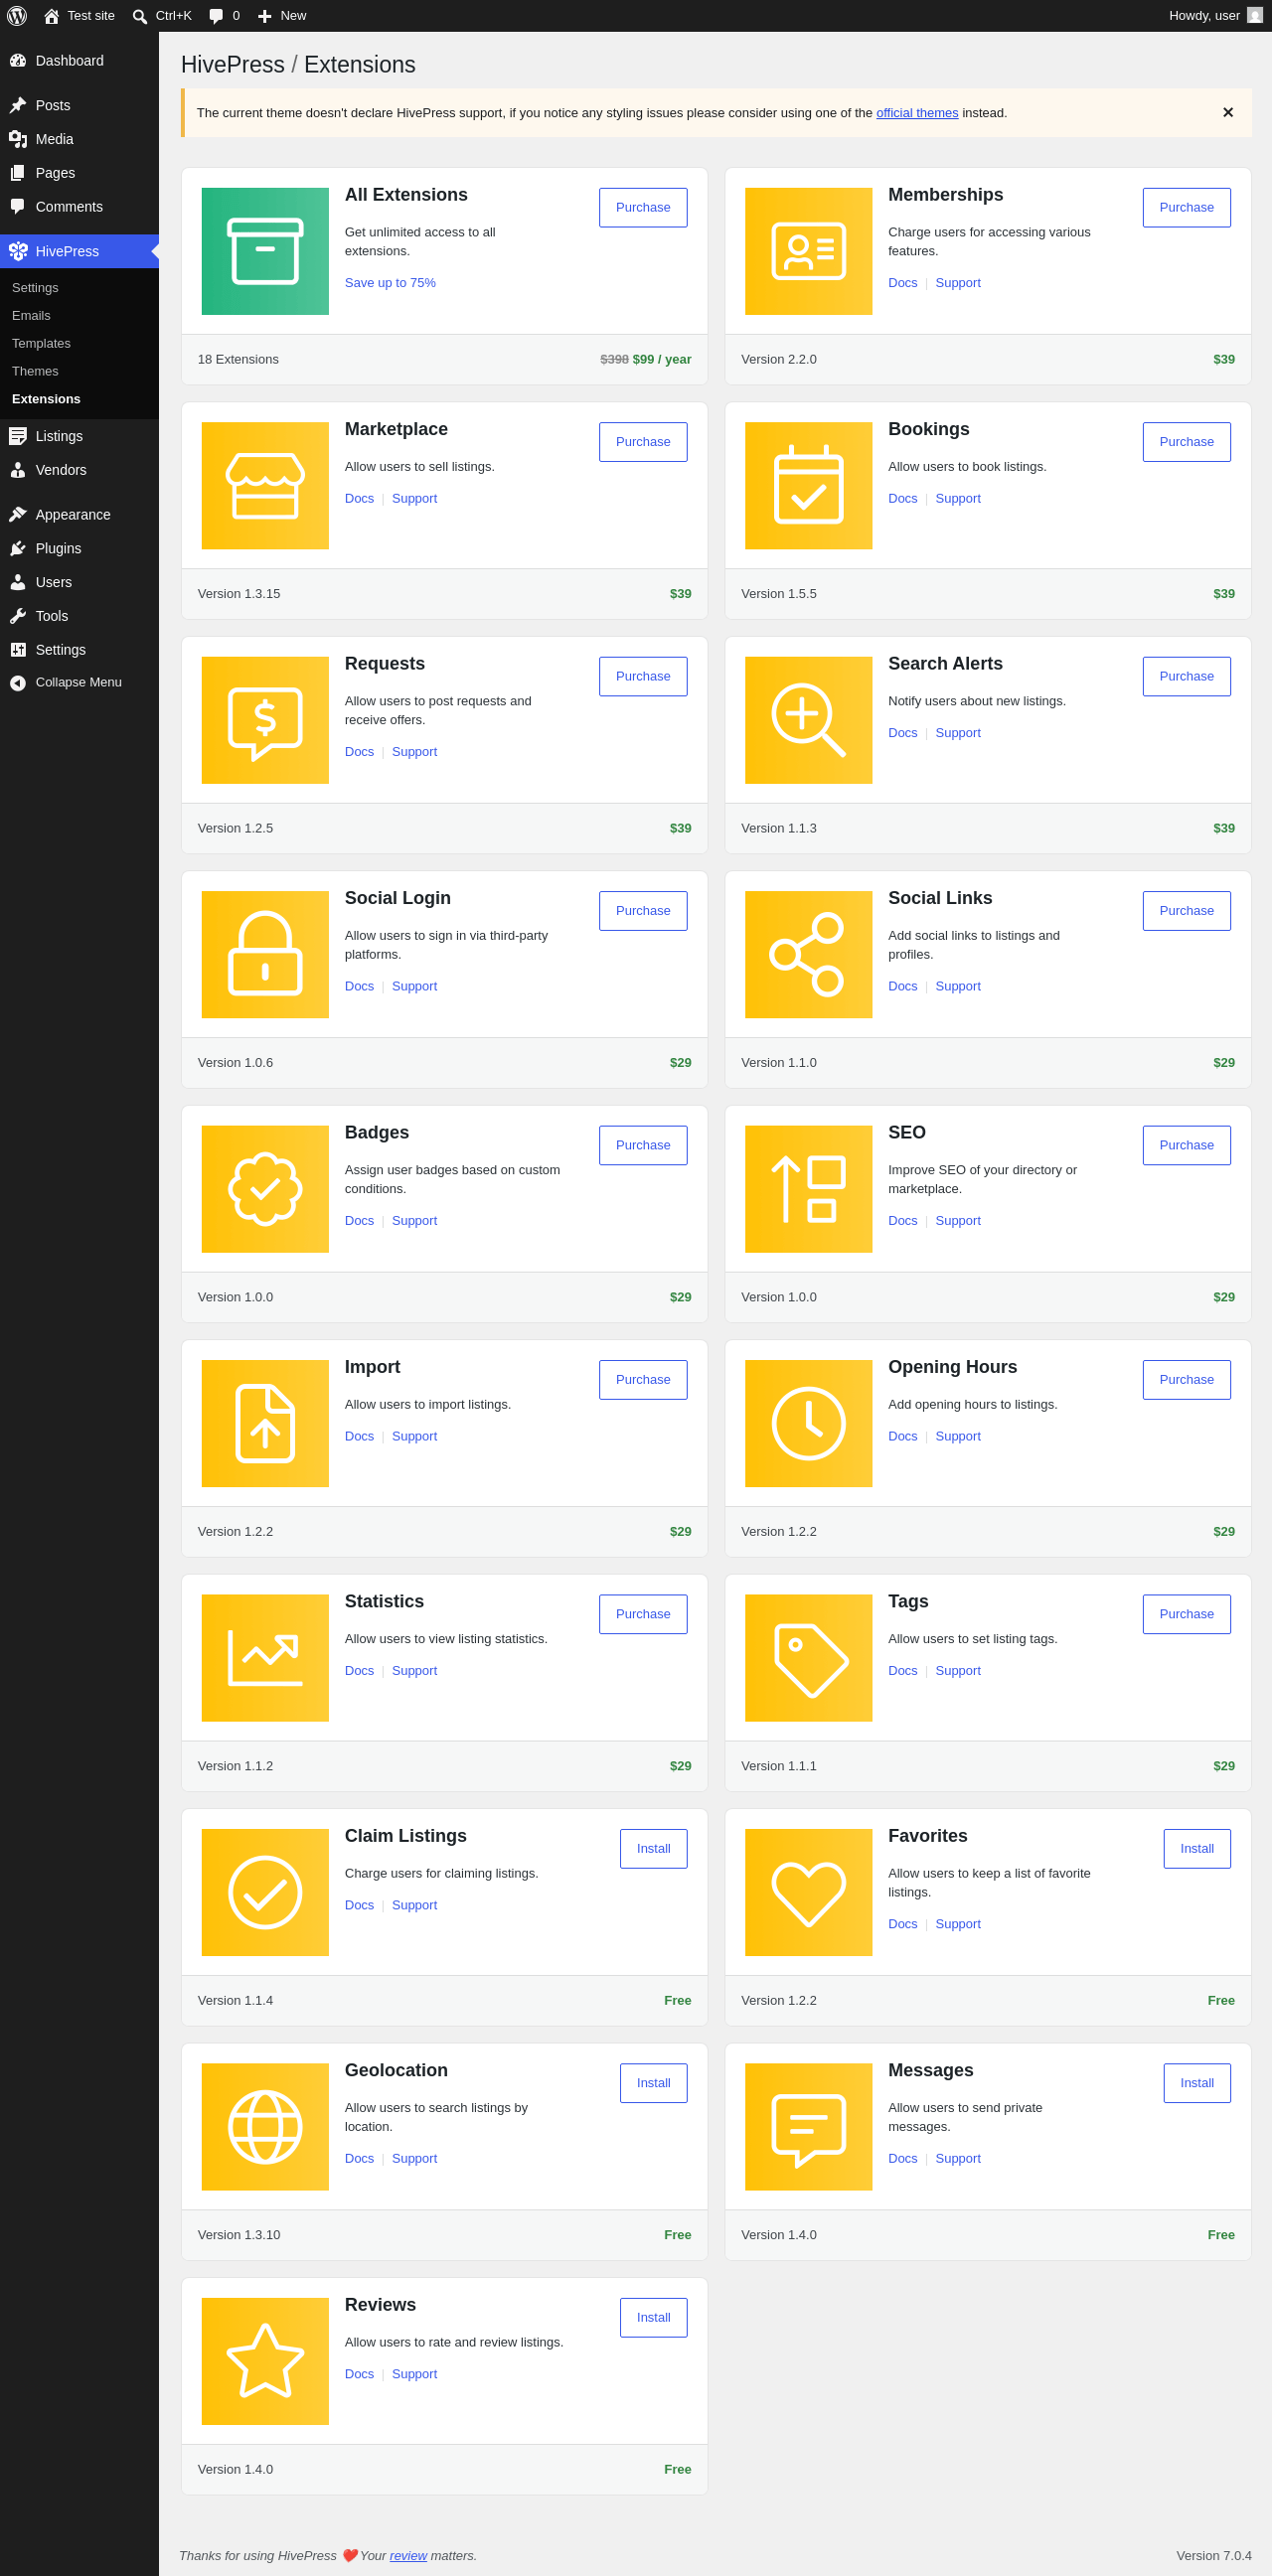Install the Reviews extension
The image size is (1272, 2576).
click(x=653, y=2318)
